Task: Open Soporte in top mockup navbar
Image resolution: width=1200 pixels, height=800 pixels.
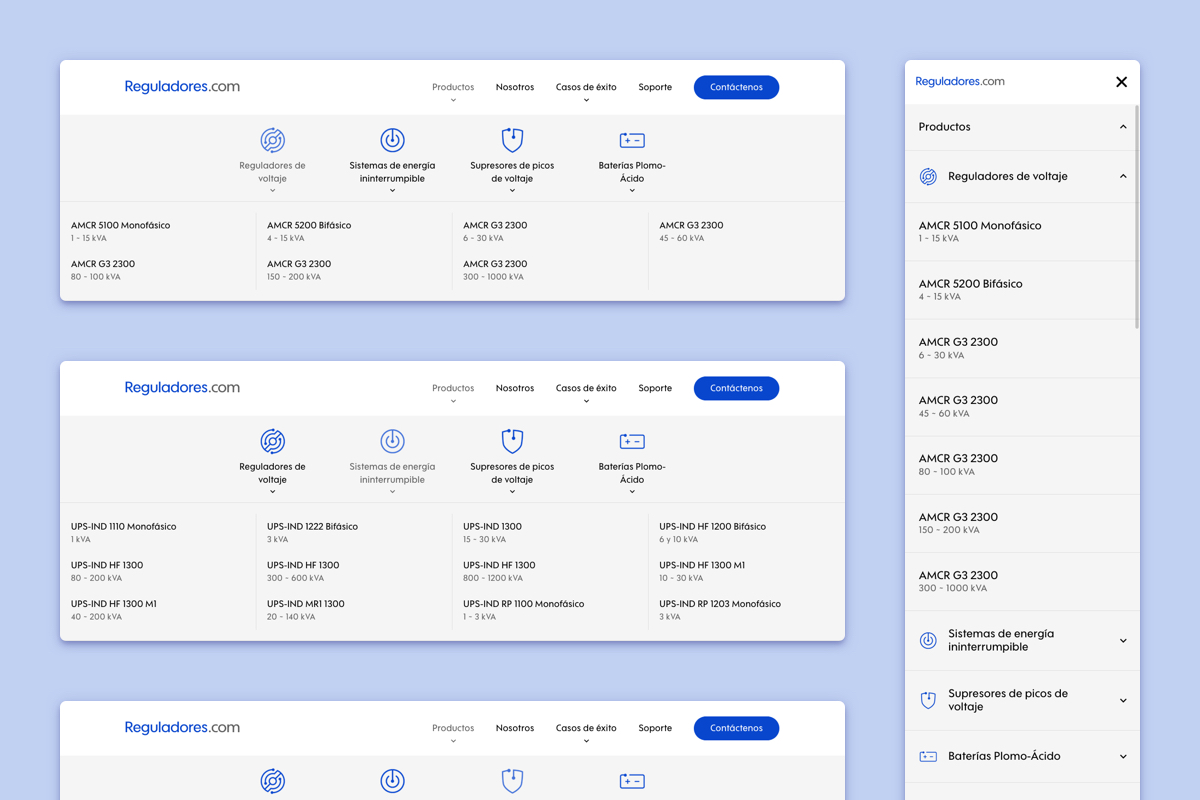Action: pyautogui.click(x=655, y=87)
